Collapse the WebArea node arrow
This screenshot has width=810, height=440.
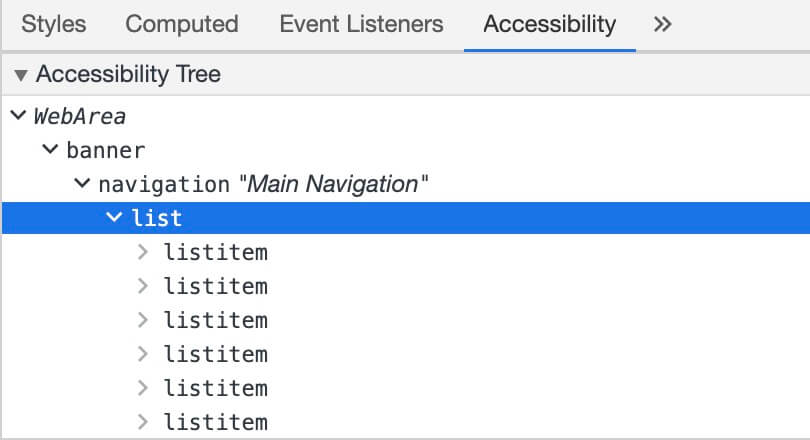[x=18, y=116]
